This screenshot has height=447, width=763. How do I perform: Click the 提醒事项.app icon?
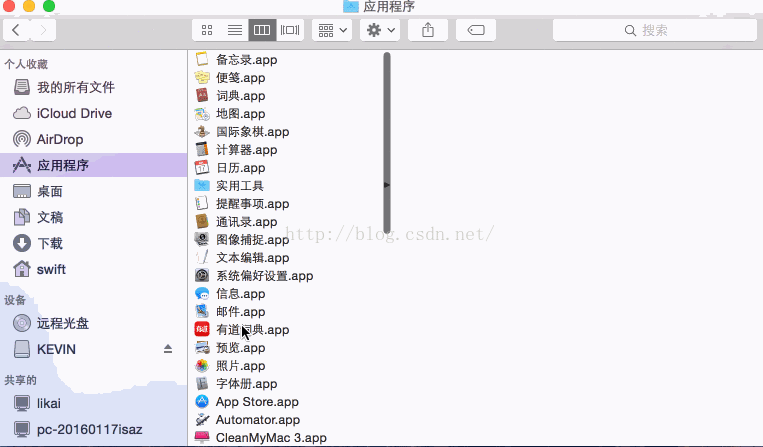pyautogui.click(x=202, y=203)
